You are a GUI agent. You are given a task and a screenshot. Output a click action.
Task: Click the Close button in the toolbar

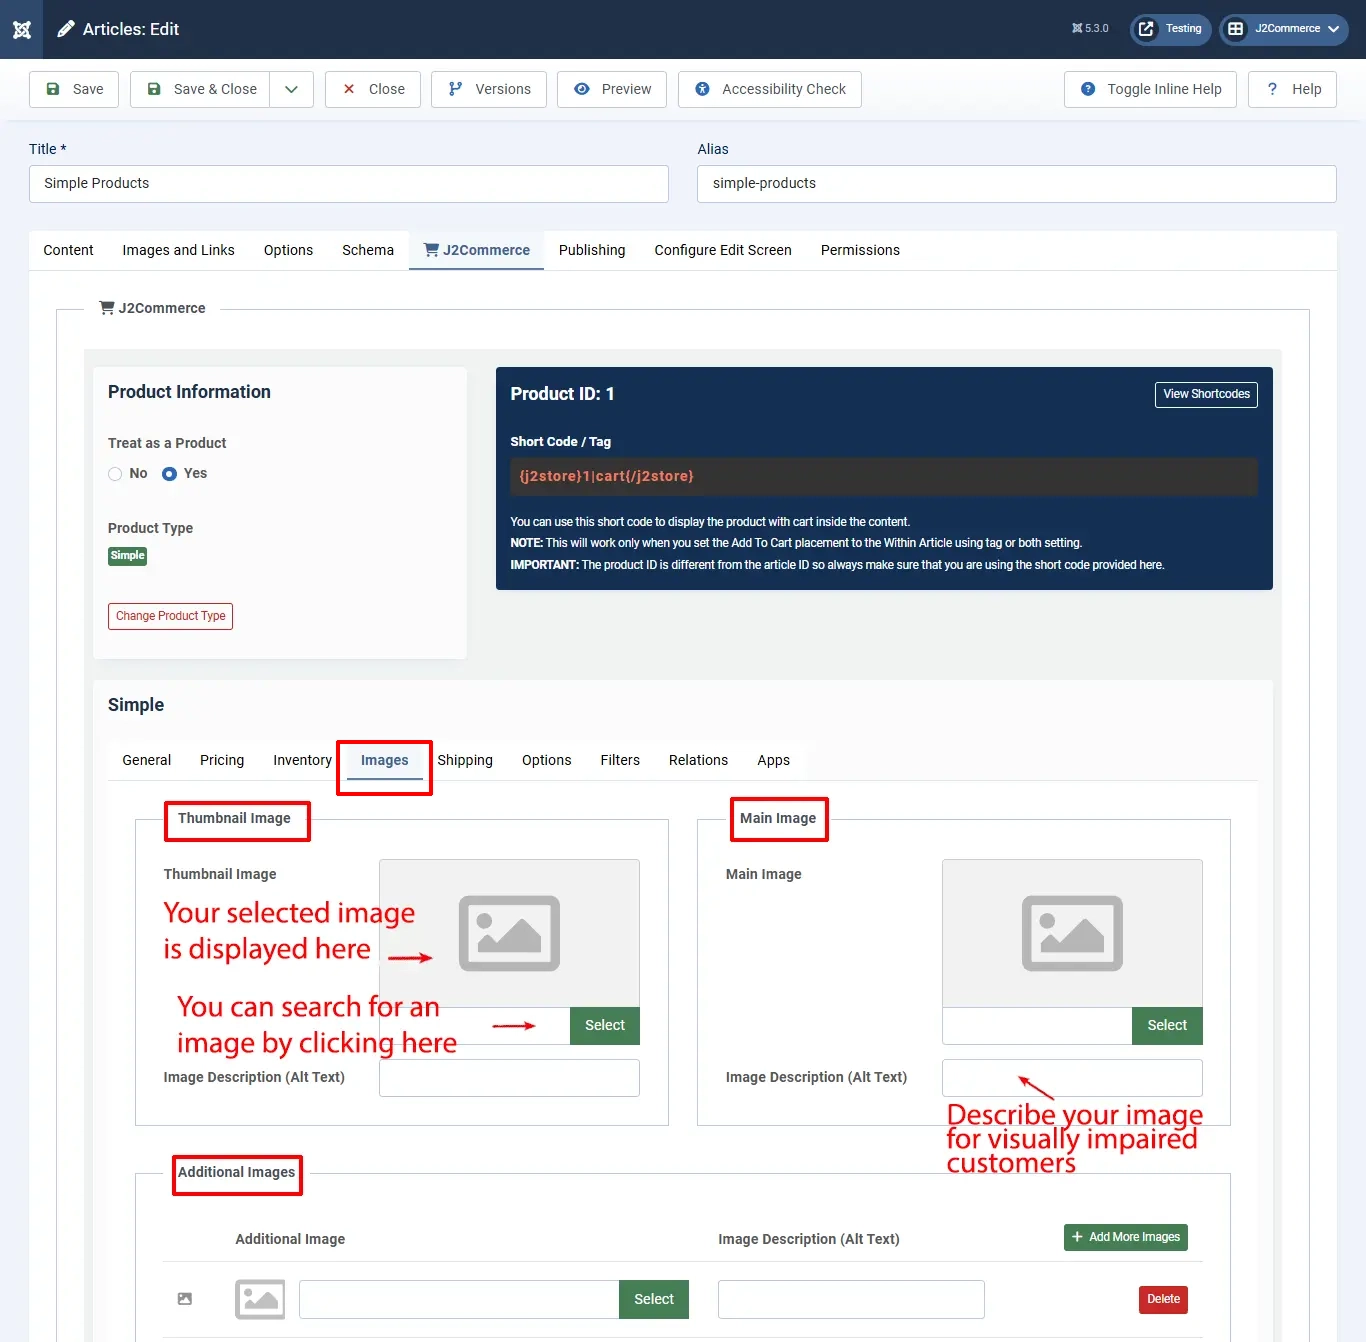(373, 89)
